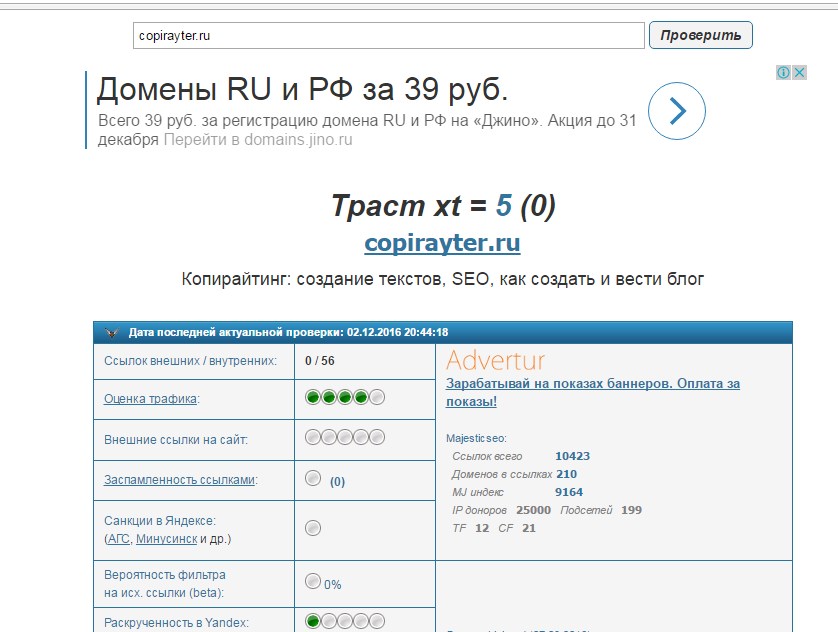
Task: Open the copirayter.ru heading link
Action: [x=442, y=243]
